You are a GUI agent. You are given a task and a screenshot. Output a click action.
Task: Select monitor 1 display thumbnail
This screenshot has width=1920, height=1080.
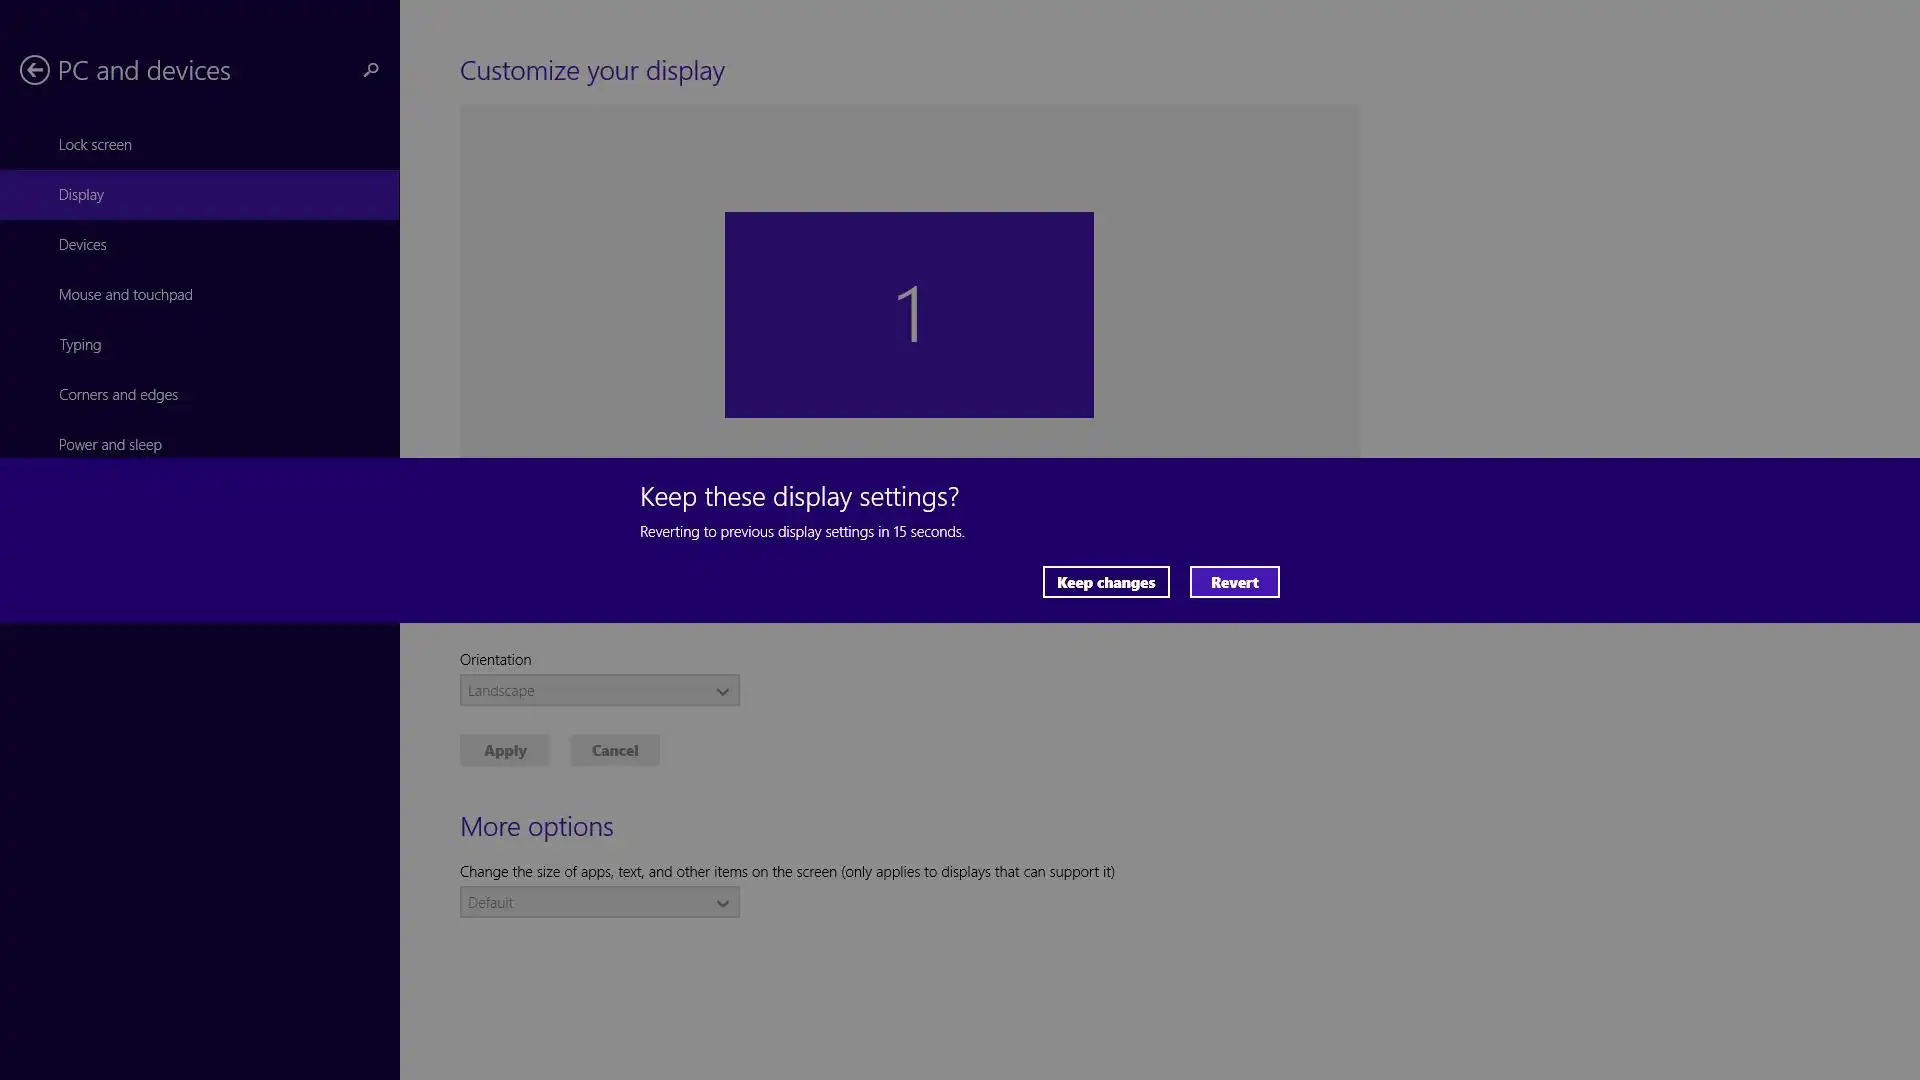tap(908, 314)
